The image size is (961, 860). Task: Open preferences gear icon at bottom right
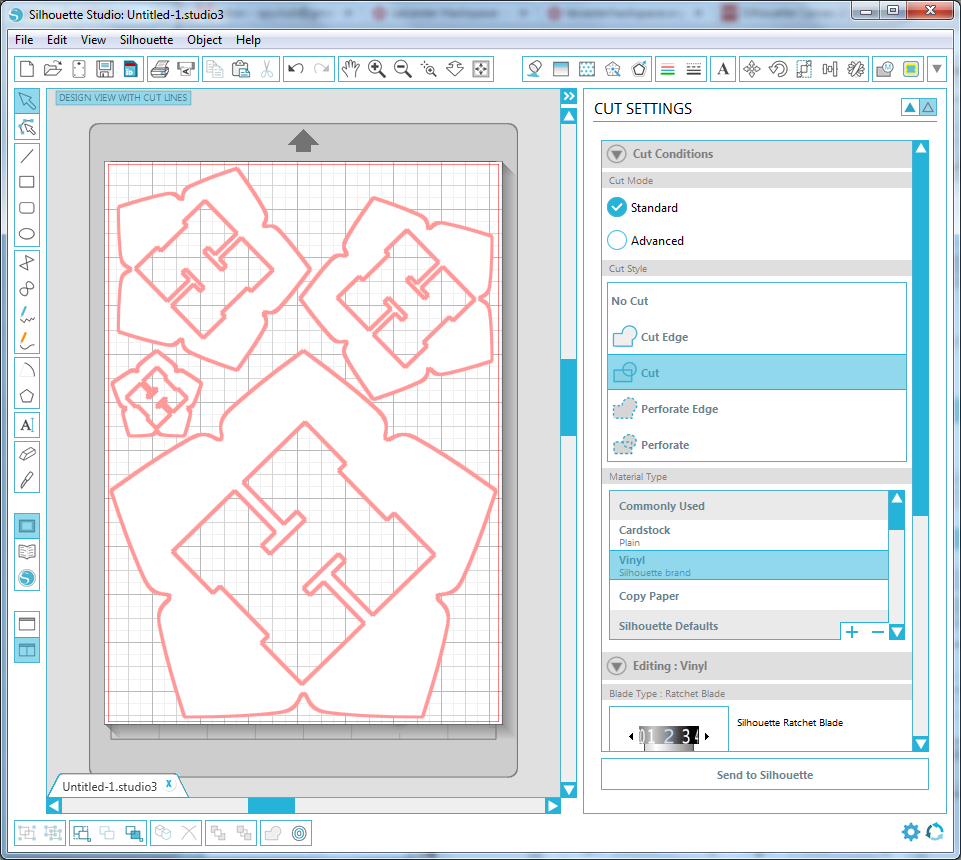[x=911, y=832]
